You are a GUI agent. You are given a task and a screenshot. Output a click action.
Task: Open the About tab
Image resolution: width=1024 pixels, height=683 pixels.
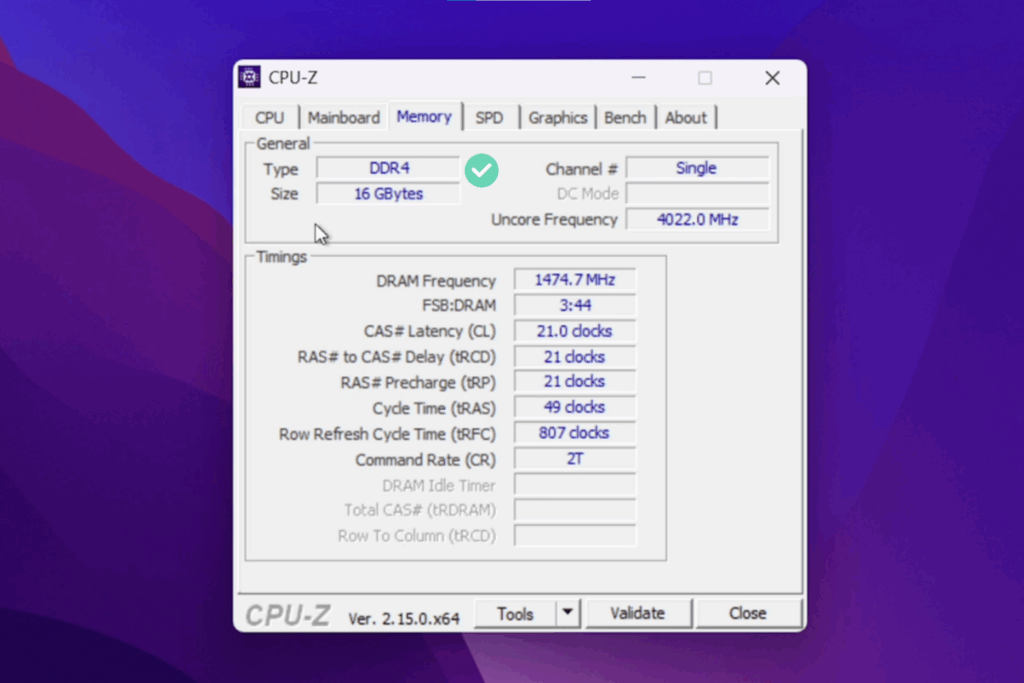[x=686, y=118]
